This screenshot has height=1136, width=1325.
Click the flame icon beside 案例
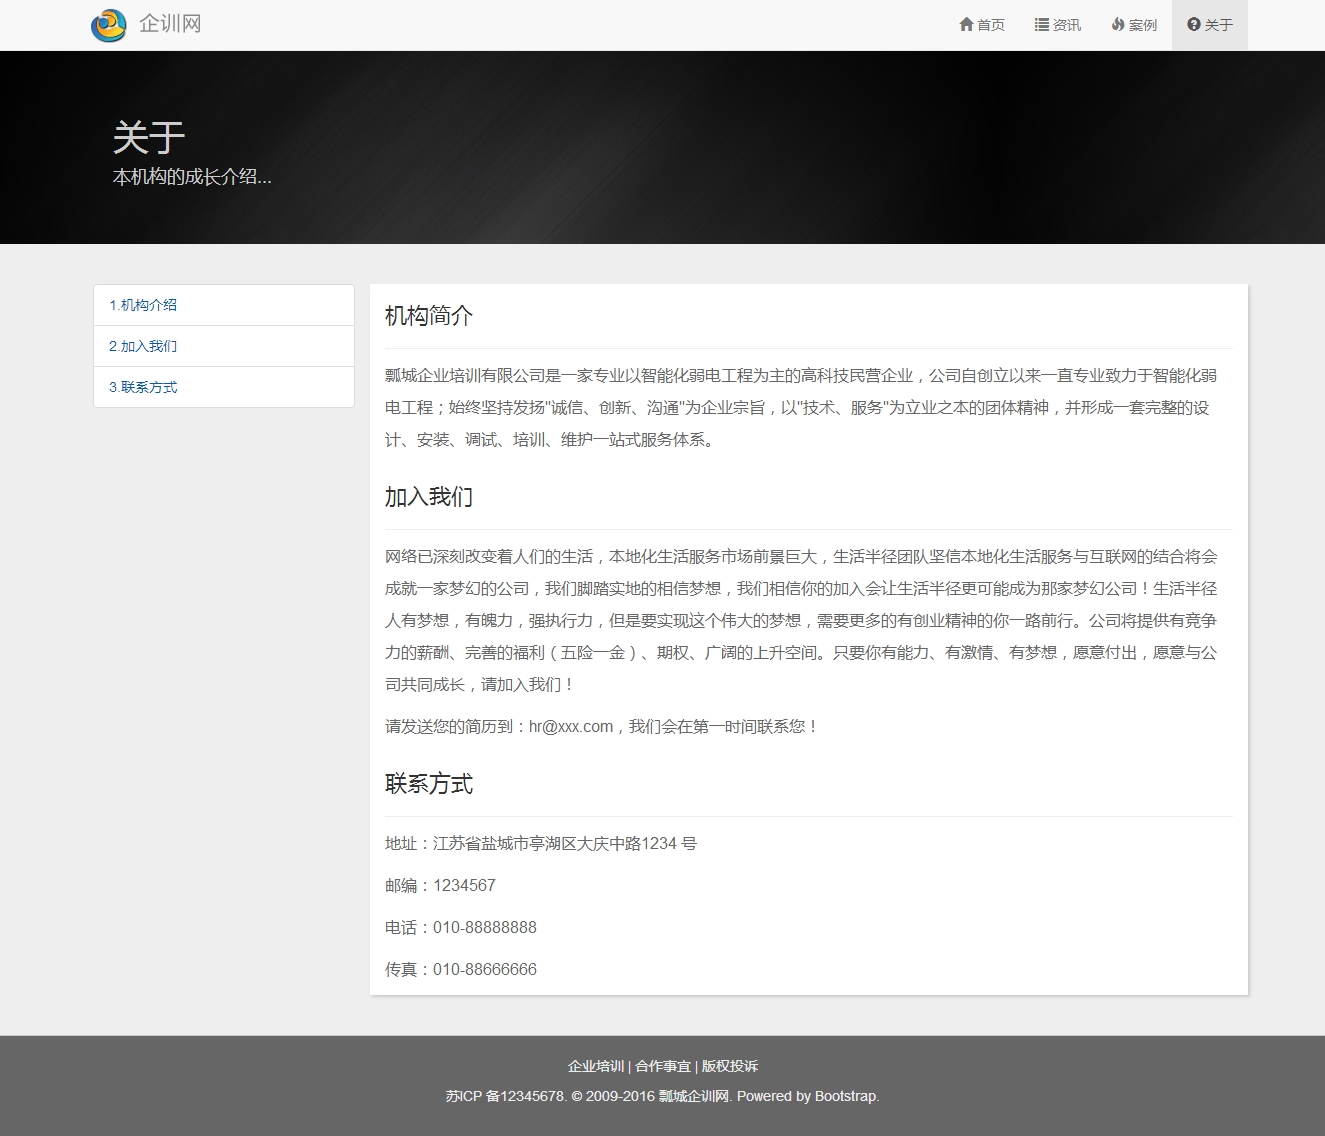point(1118,24)
